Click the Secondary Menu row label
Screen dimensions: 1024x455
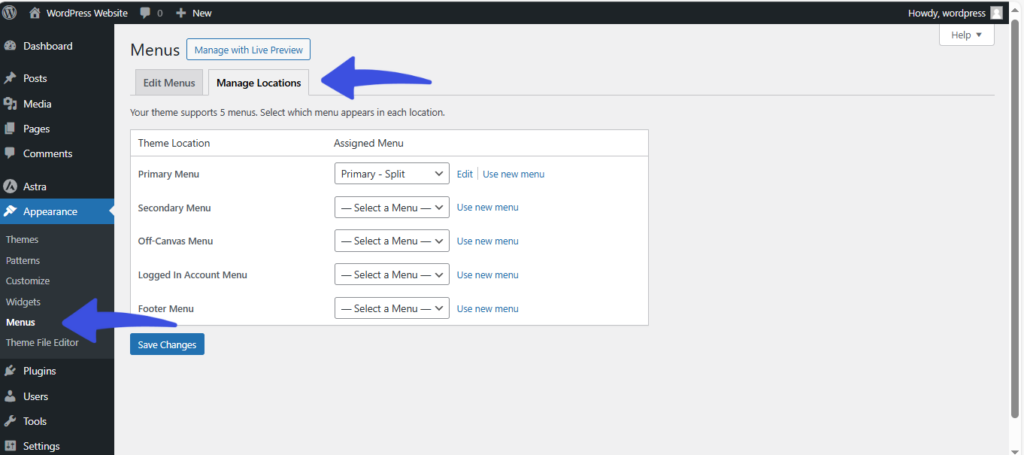pyautogui.click(x=174, y=208)
